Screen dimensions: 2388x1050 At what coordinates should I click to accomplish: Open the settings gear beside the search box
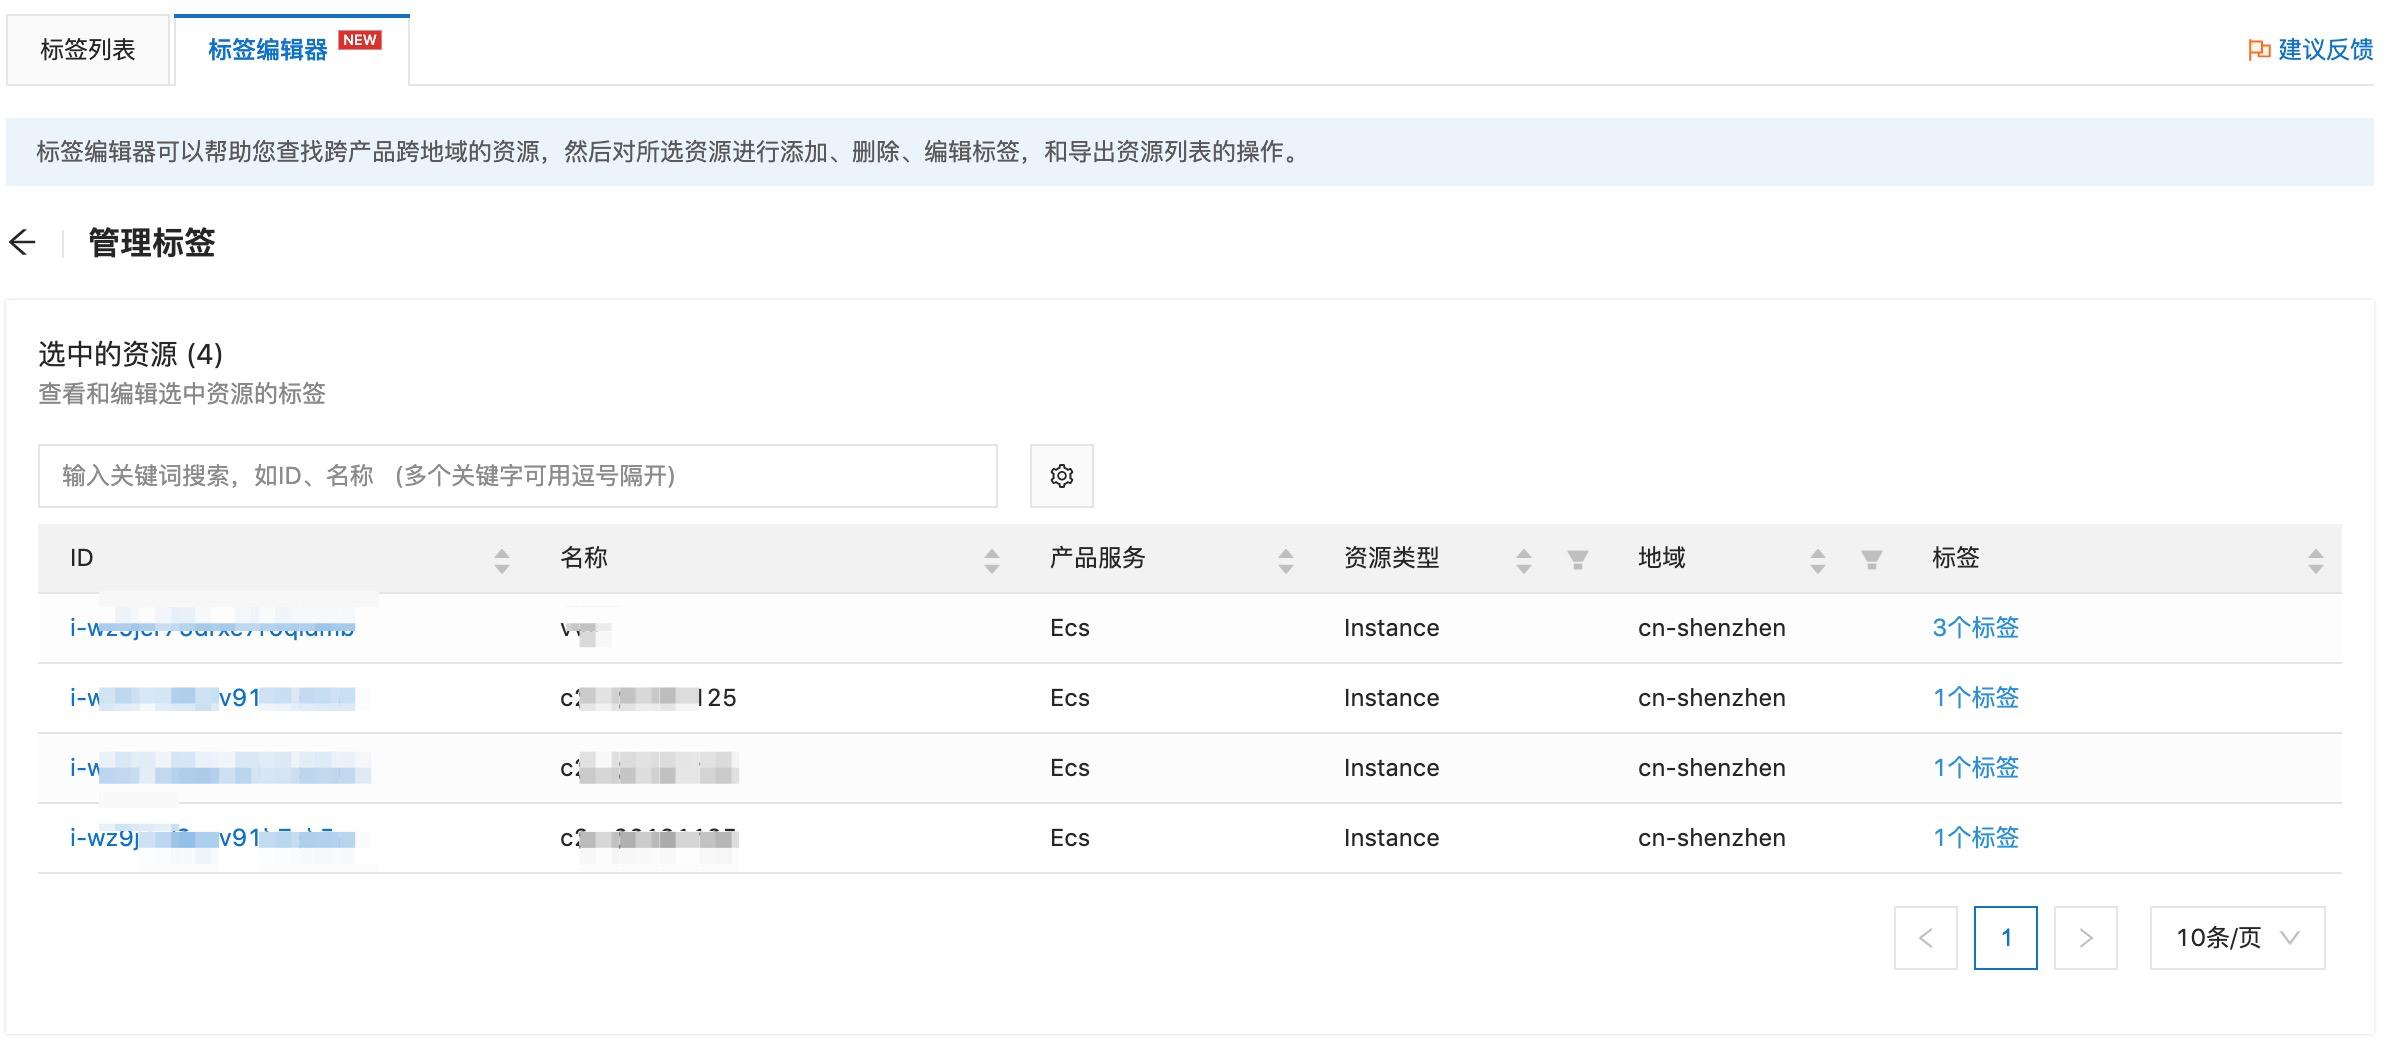coord(1061,476)
